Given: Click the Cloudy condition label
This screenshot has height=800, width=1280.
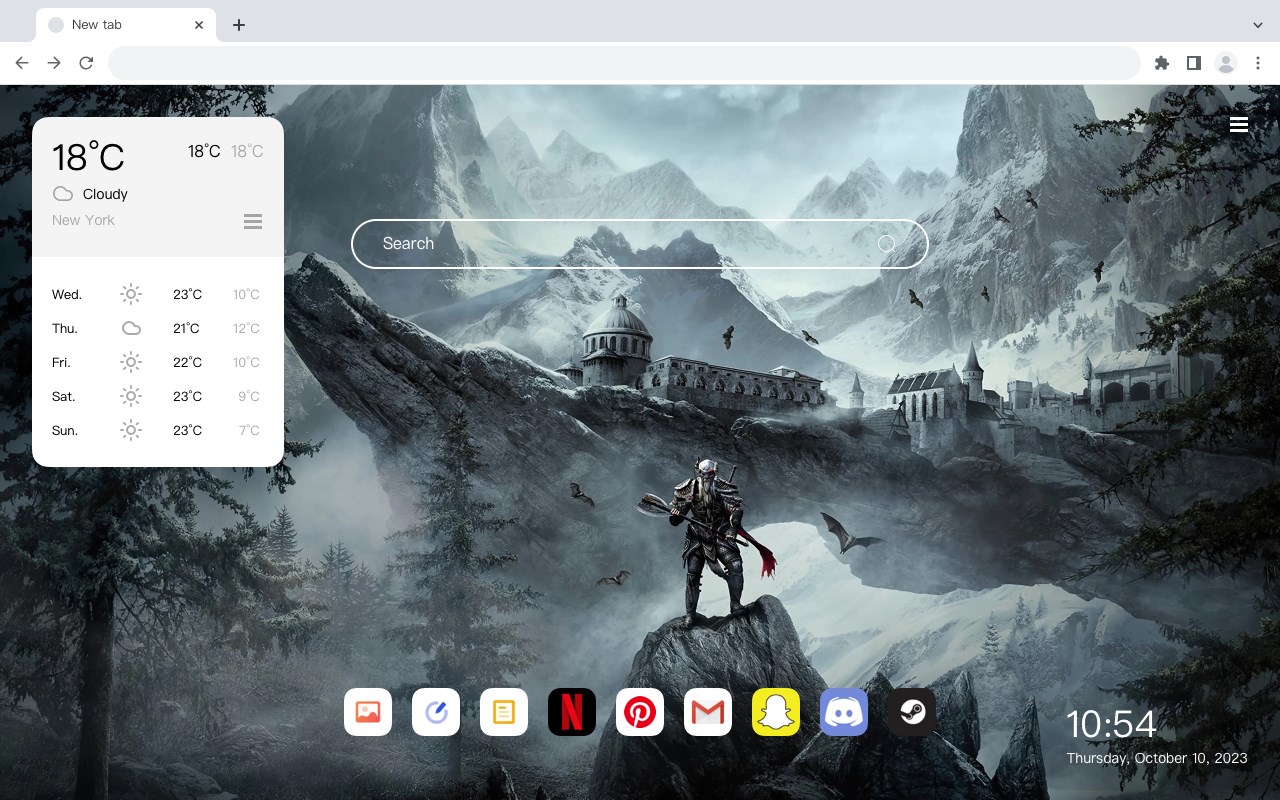Looking at the screenshot, I should (x=105, y=194).
